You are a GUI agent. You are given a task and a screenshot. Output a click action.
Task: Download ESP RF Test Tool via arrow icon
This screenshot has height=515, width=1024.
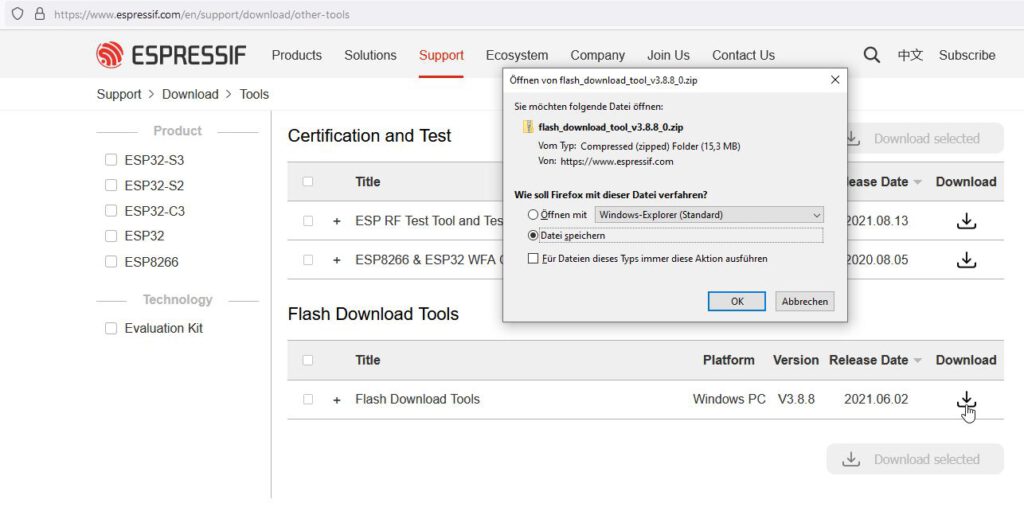tap(966, 221)
